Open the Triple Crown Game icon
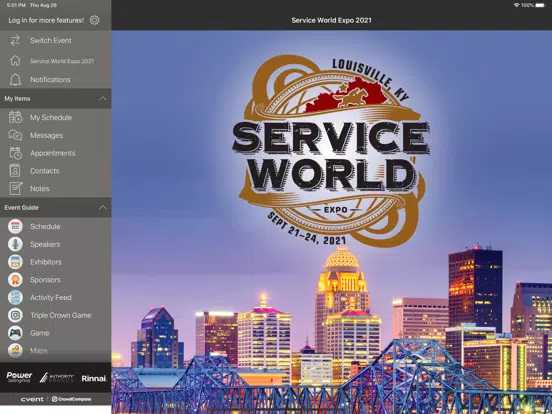Image resolution: width=552 pixels, height=414 pixels. click(x=15, y=315)
